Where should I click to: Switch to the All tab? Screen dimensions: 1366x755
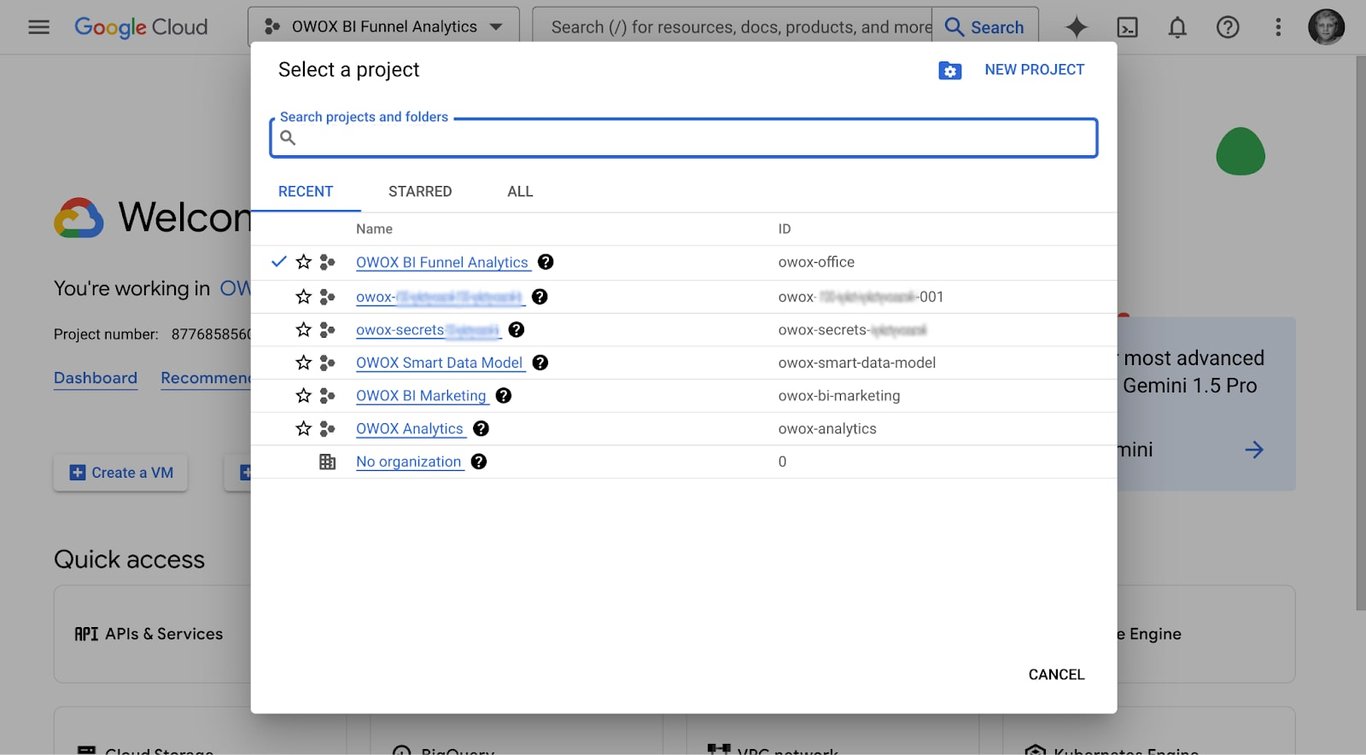(520, 191)
